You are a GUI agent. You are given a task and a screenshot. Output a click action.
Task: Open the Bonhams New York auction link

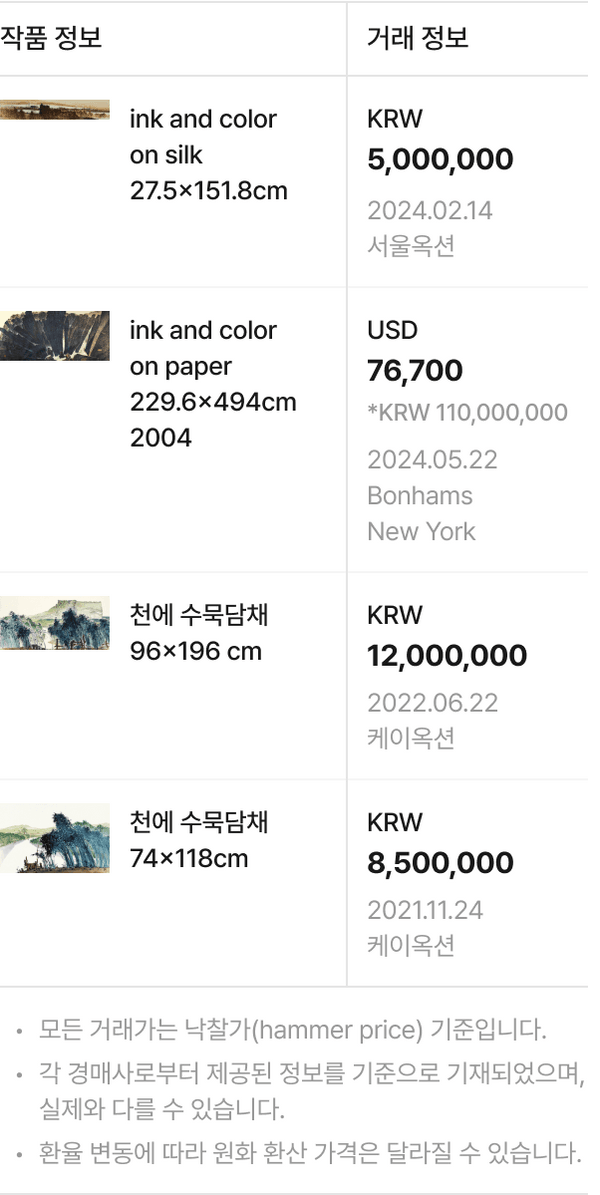point(420,513)
